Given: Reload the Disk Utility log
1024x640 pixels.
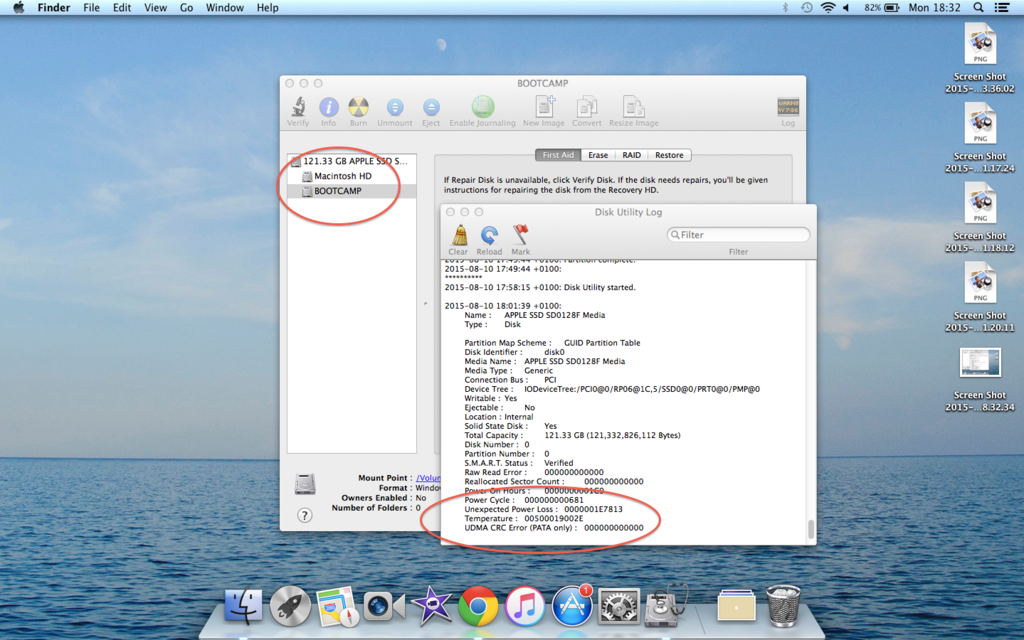Looking at the screenshot, I should 489,239.
